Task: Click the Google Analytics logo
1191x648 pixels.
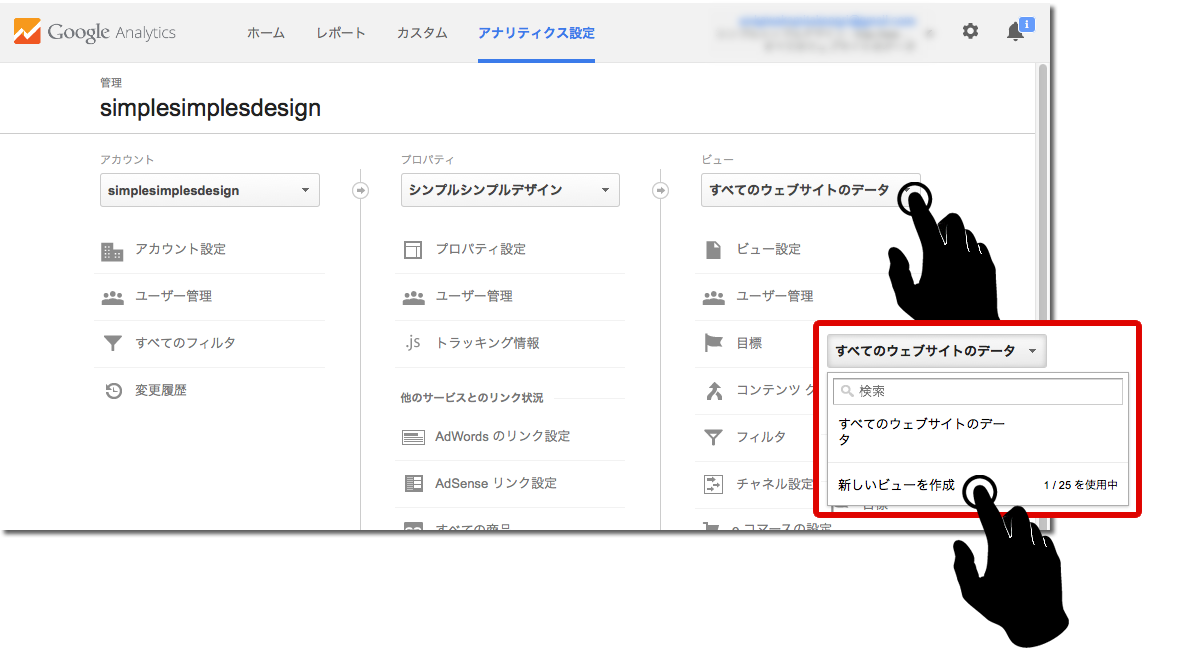Action: tap(95, 32)
